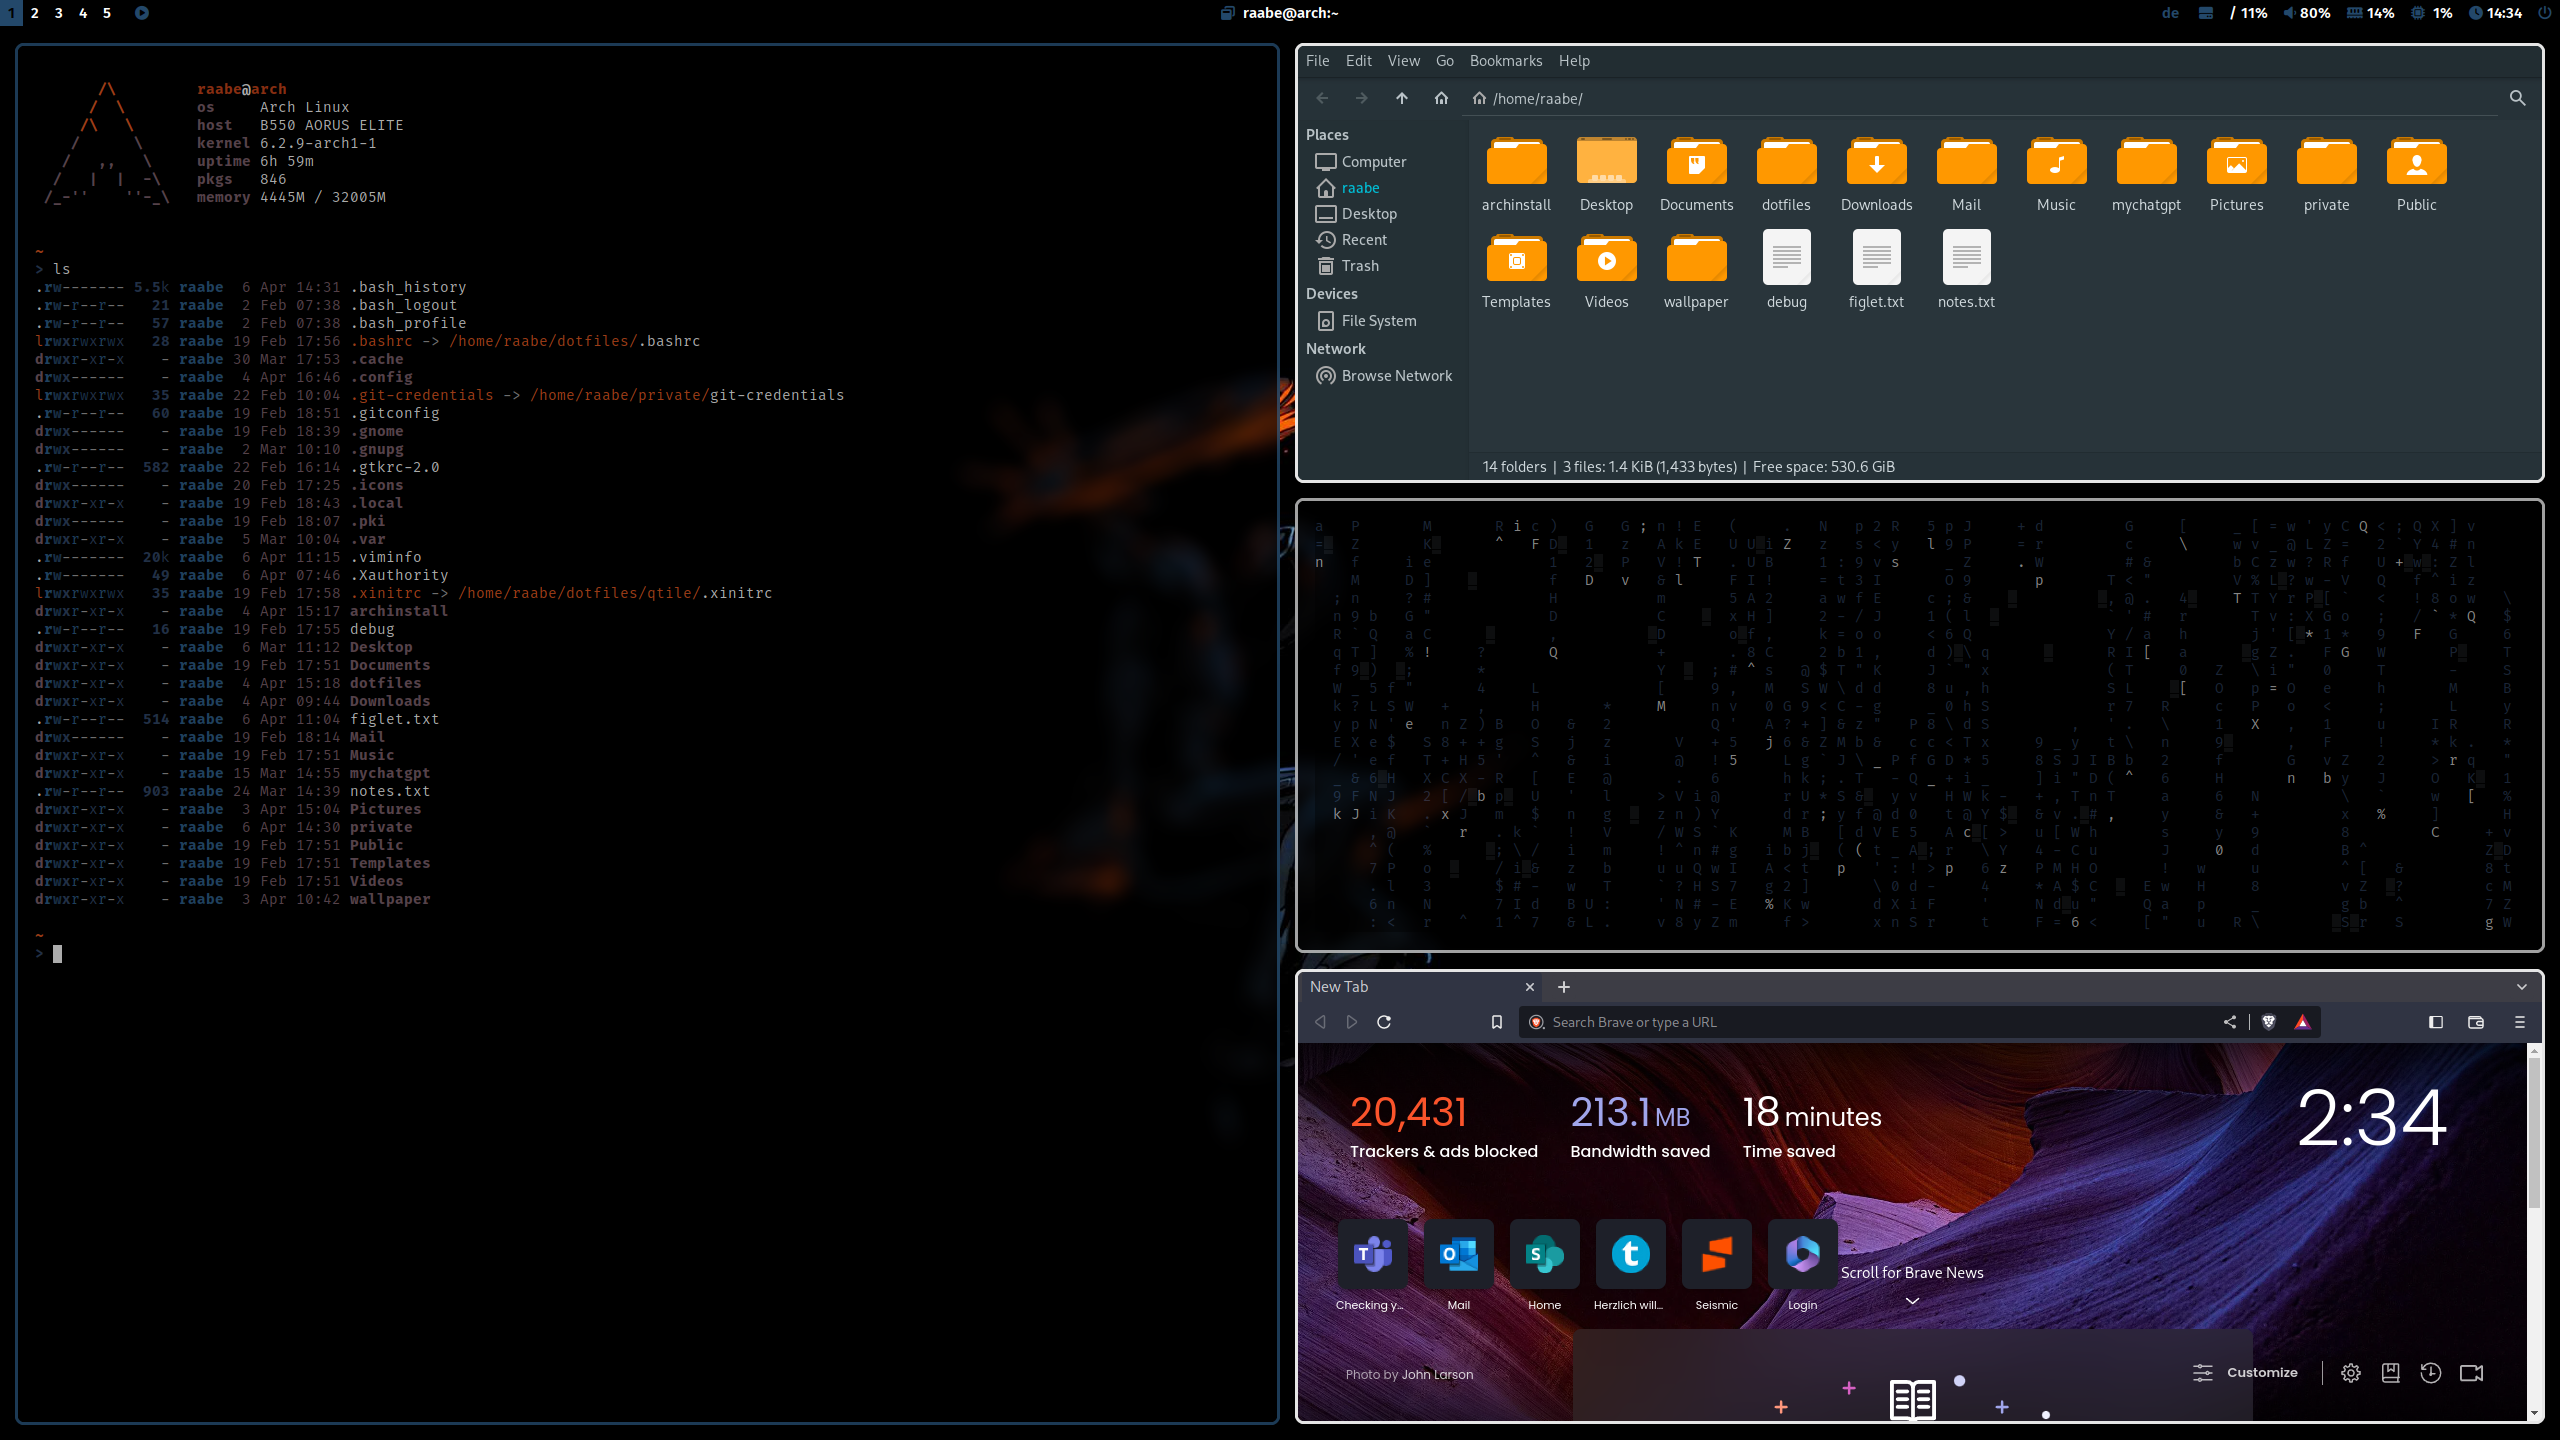Open the Trash entry in Places
2560x1440 pixels.
1360,266
